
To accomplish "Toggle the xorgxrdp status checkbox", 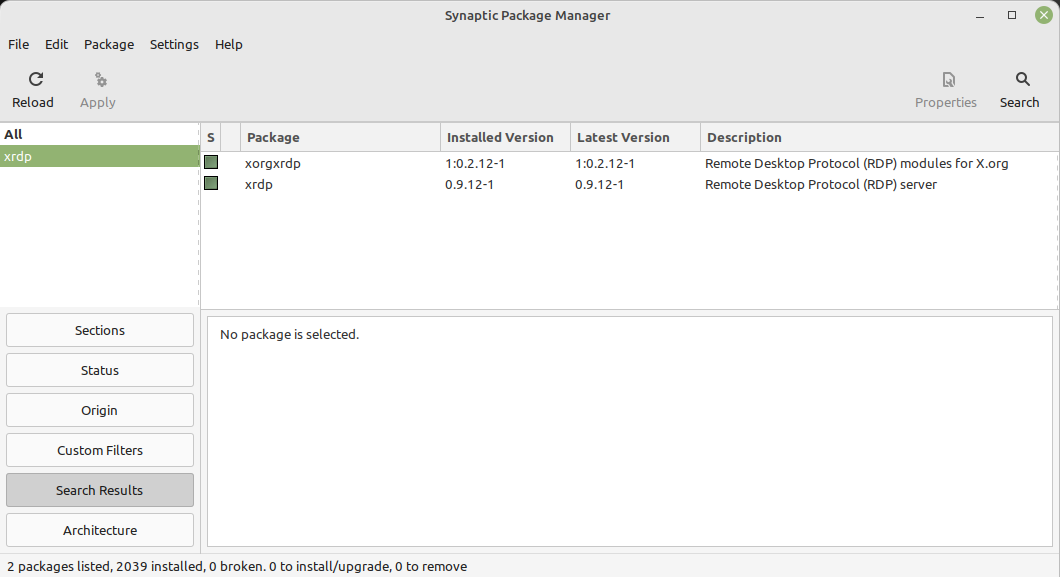I will point(211,163).
